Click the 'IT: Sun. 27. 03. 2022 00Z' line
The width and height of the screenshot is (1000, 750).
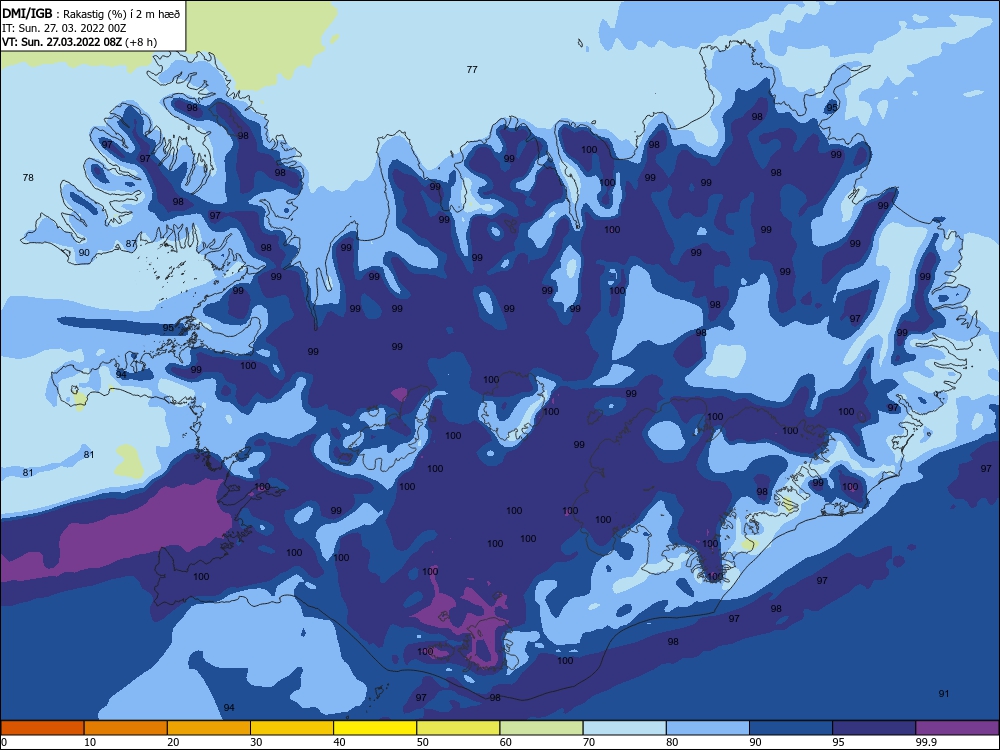coord(64,28)
